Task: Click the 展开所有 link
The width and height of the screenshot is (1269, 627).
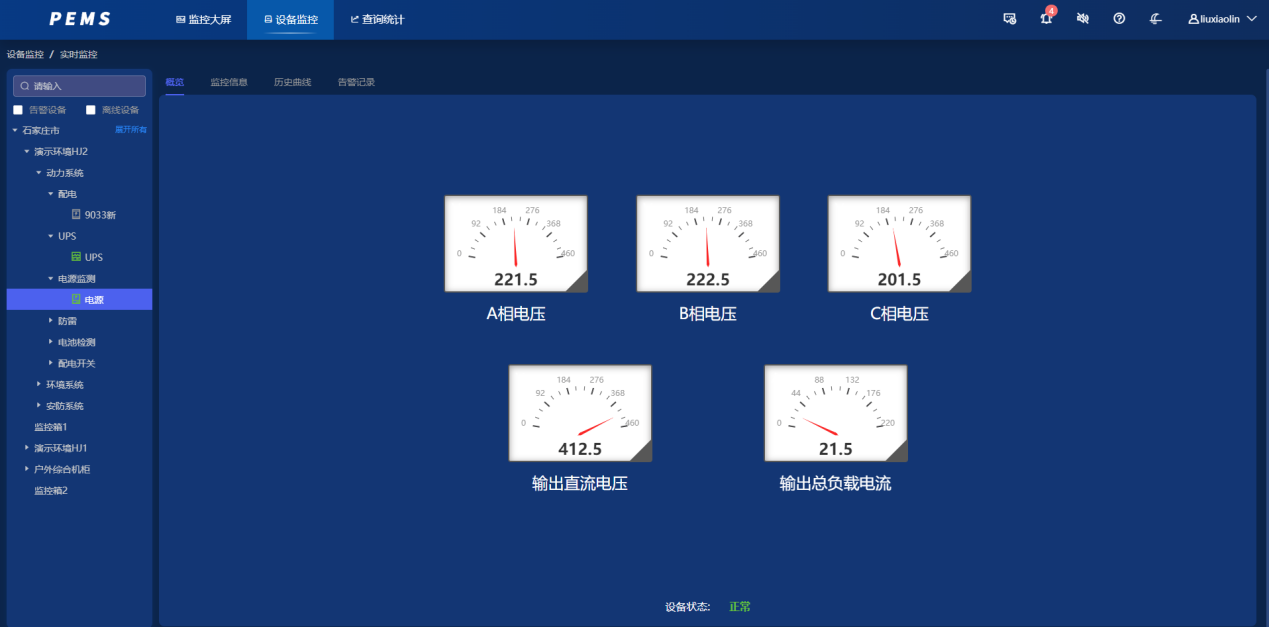Action: click(131, 130)
